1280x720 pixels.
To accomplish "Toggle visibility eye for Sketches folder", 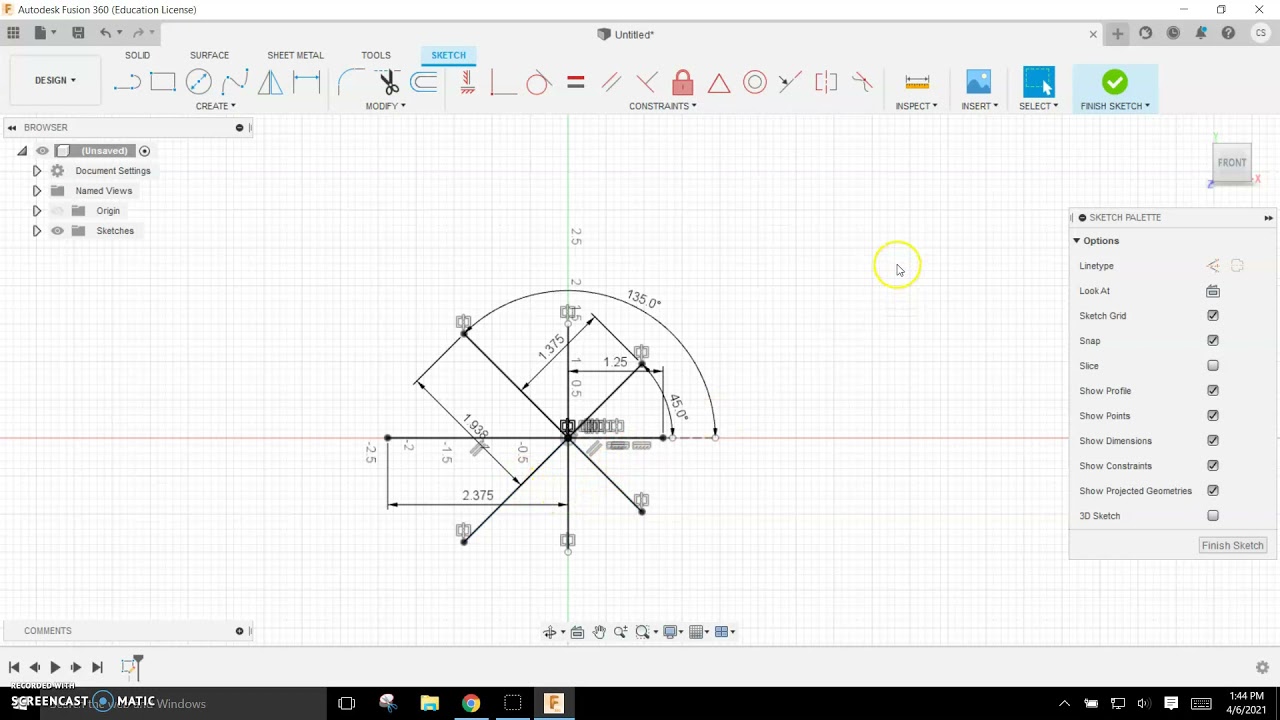I will [x=57, y=231].
